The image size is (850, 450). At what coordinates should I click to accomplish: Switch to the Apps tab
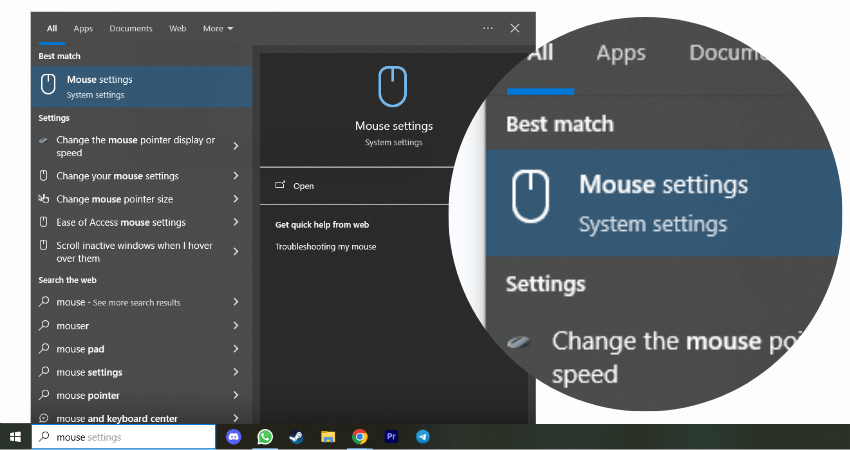[x=83, y=29]
